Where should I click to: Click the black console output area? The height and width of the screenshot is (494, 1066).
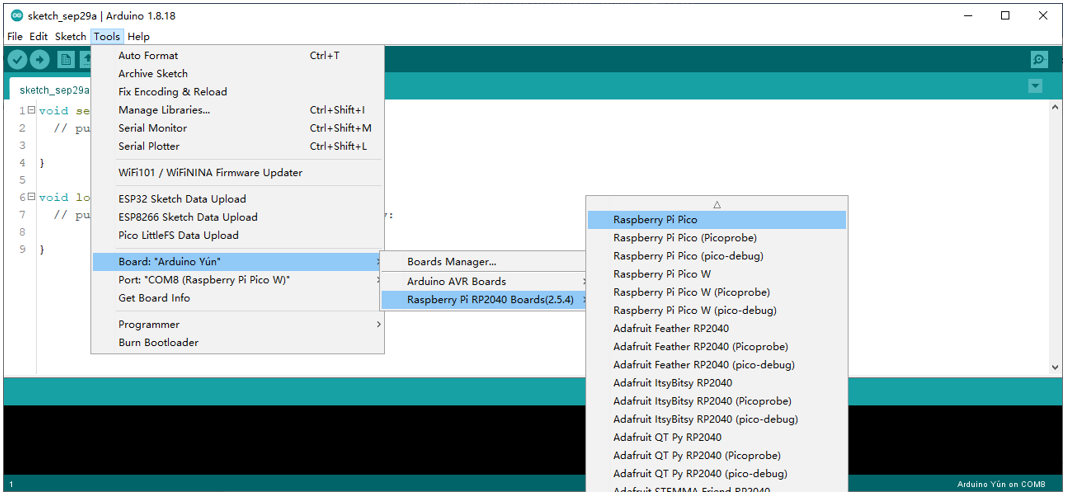pyautogui.click(x=292, y=440)
